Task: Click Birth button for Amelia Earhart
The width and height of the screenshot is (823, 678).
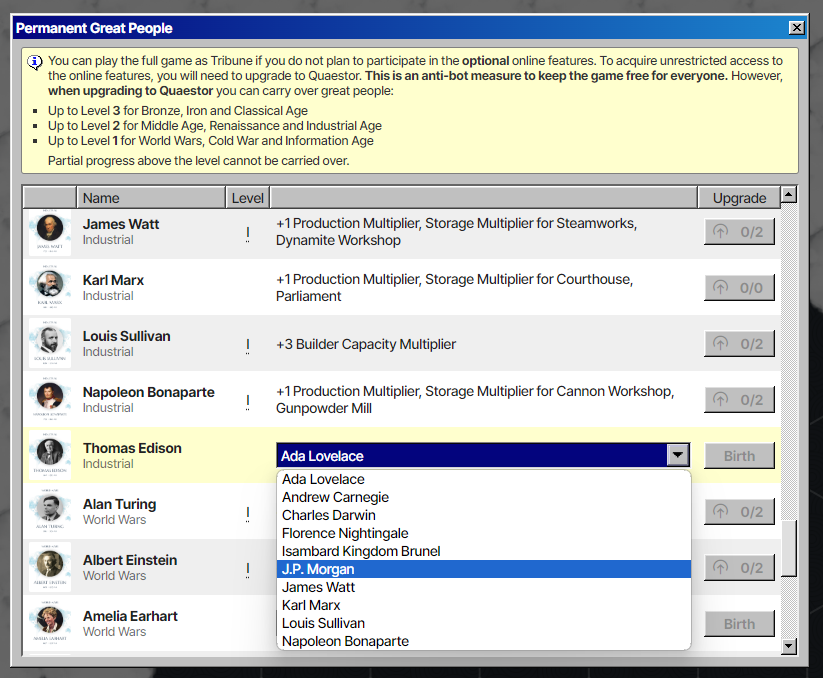Action: (x=739, y=624)
